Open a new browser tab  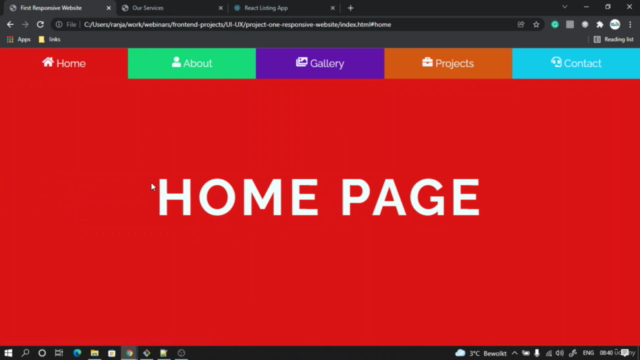pos(350,8)
